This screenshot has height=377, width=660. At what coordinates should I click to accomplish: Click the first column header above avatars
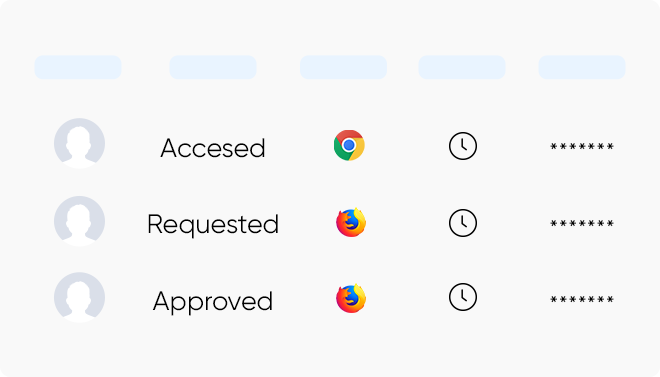78,67
